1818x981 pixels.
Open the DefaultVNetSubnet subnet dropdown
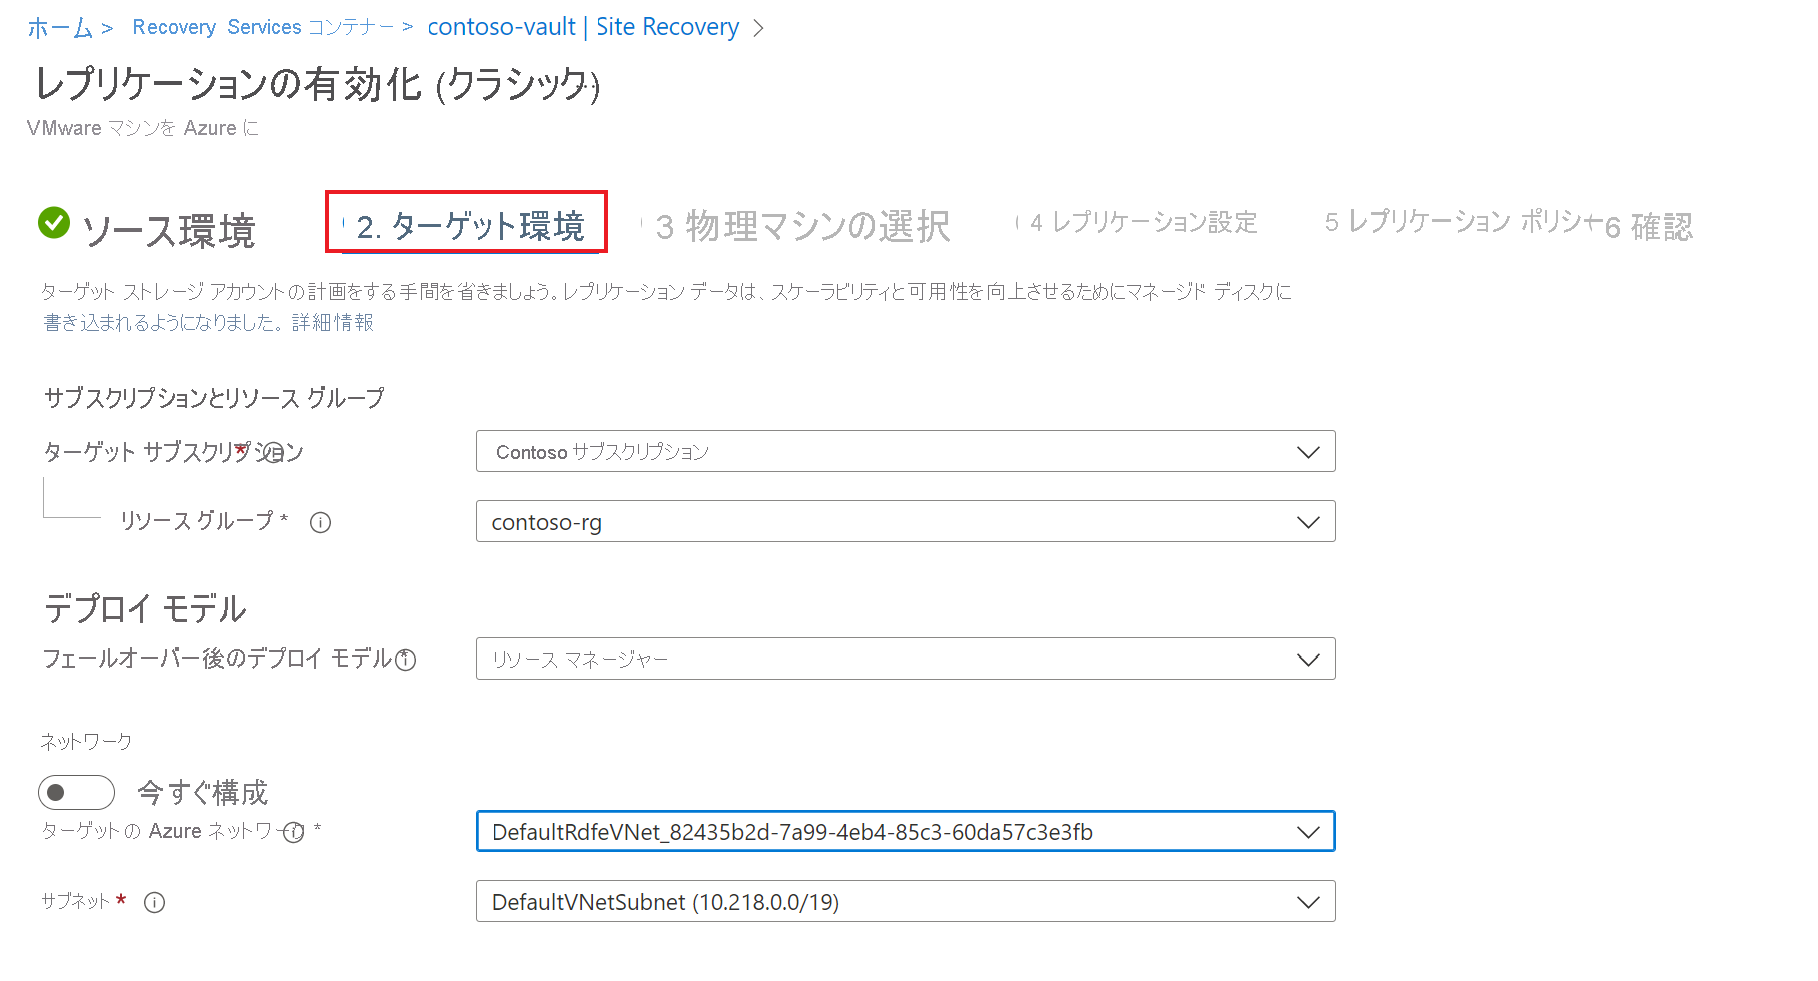(905, 901)
